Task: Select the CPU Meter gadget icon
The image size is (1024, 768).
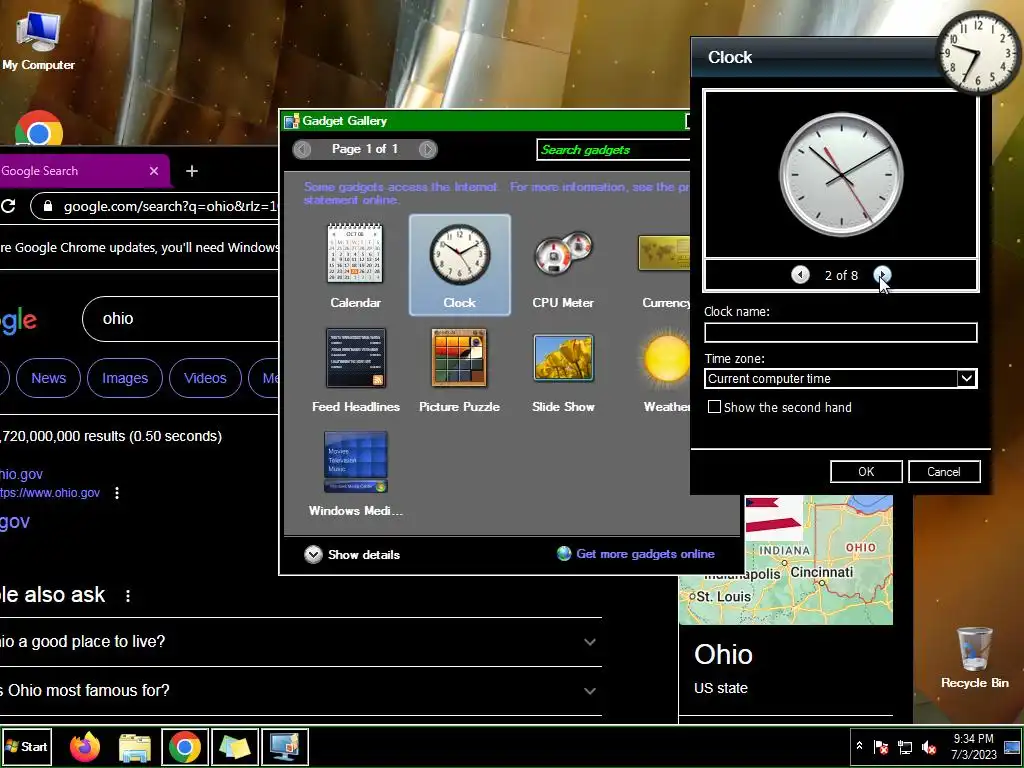Action: coord(563,254)
